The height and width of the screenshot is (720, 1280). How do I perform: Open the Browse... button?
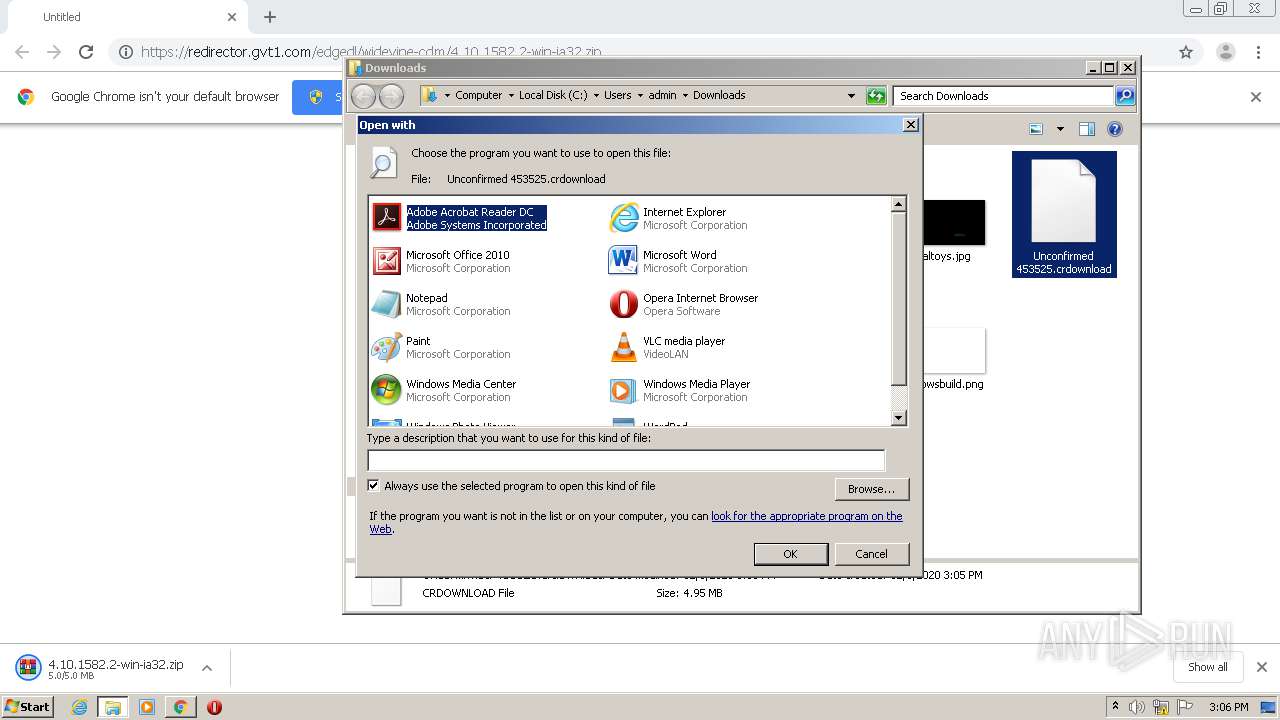tap(871, 489)
